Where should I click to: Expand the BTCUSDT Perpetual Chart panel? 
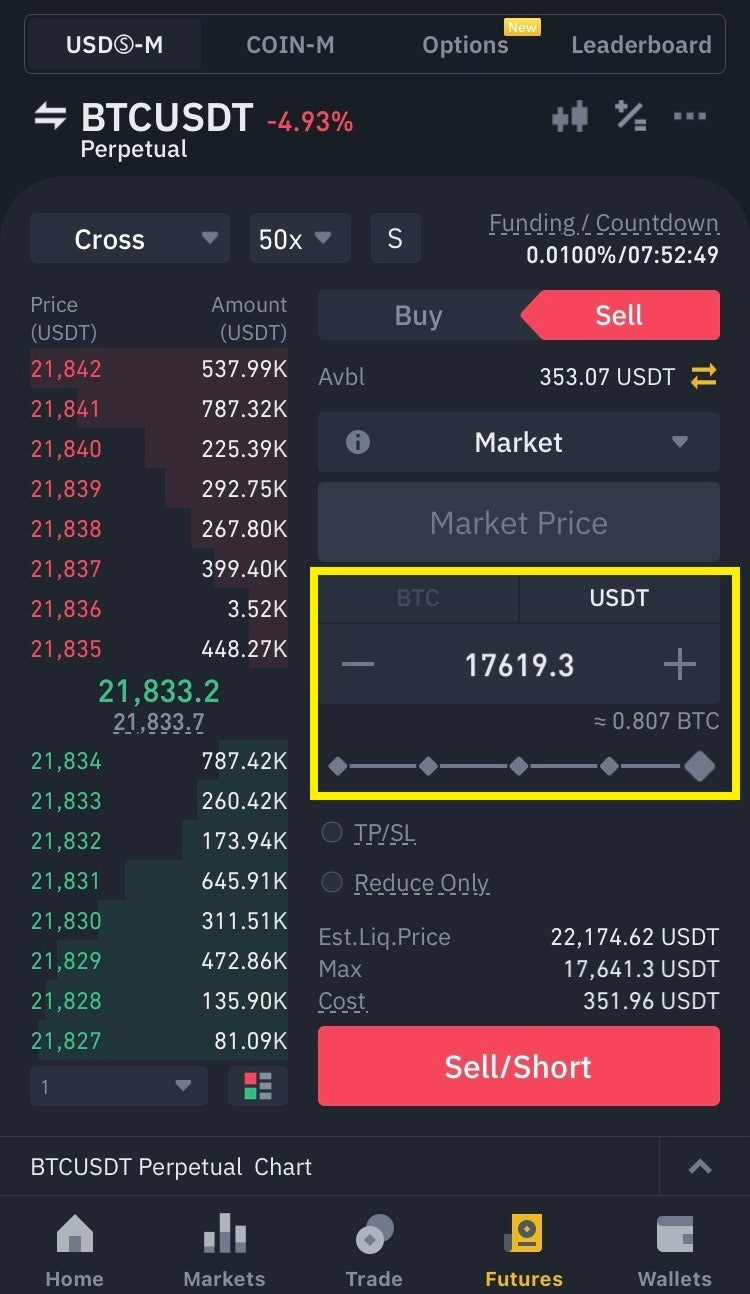(x=700, y=1167)
